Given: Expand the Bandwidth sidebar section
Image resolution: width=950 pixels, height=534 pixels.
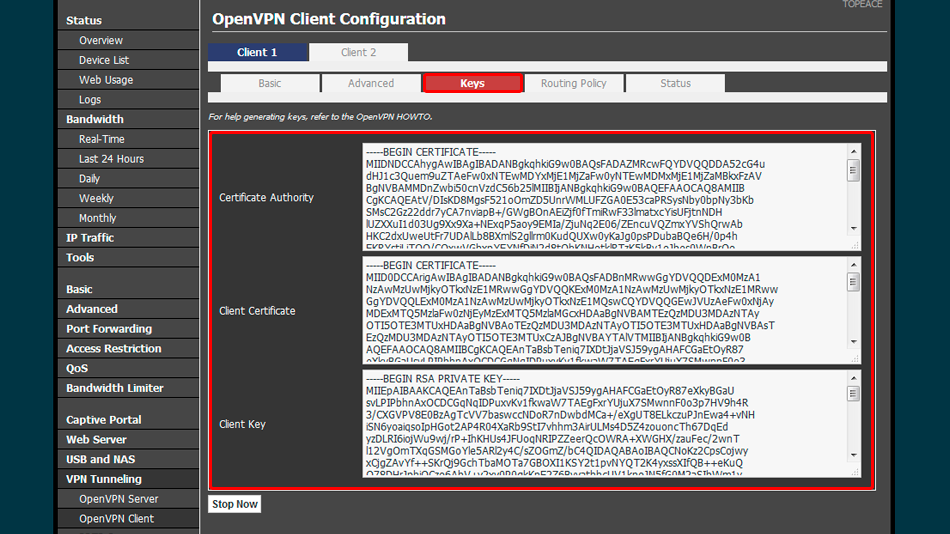Looking at the screenshot, I should point(95,119).
